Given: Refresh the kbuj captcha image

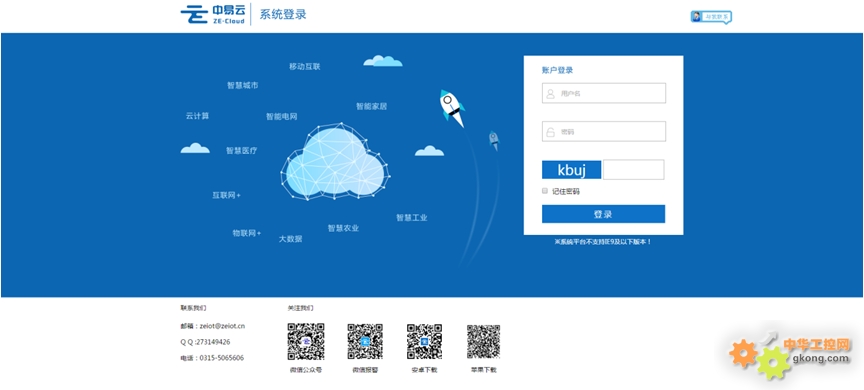Looking at the screenshot, I should click(x=571, y=170).
